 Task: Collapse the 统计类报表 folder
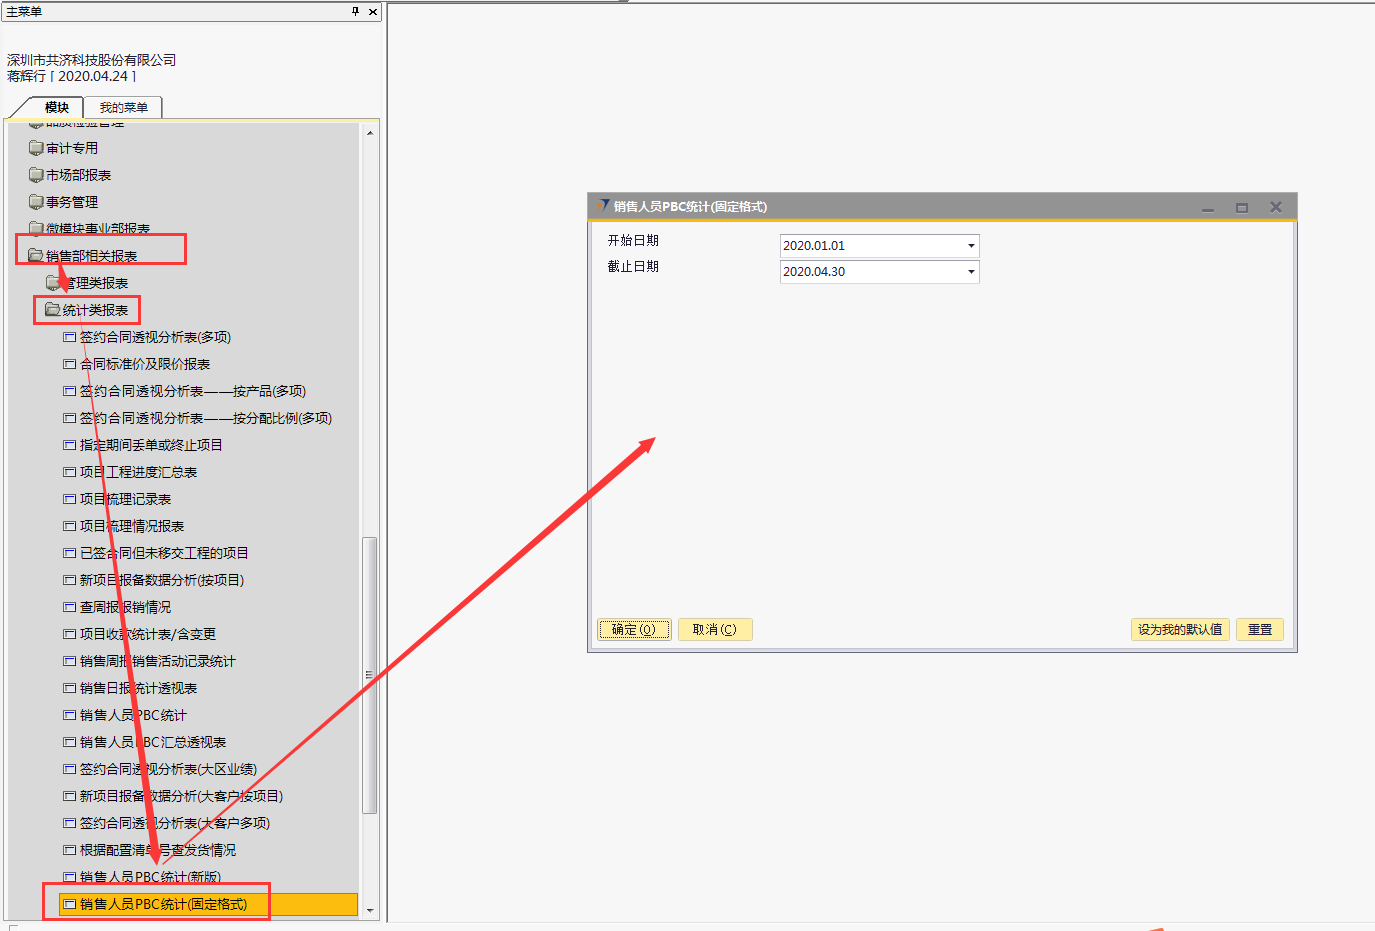[x=52, y=310]
